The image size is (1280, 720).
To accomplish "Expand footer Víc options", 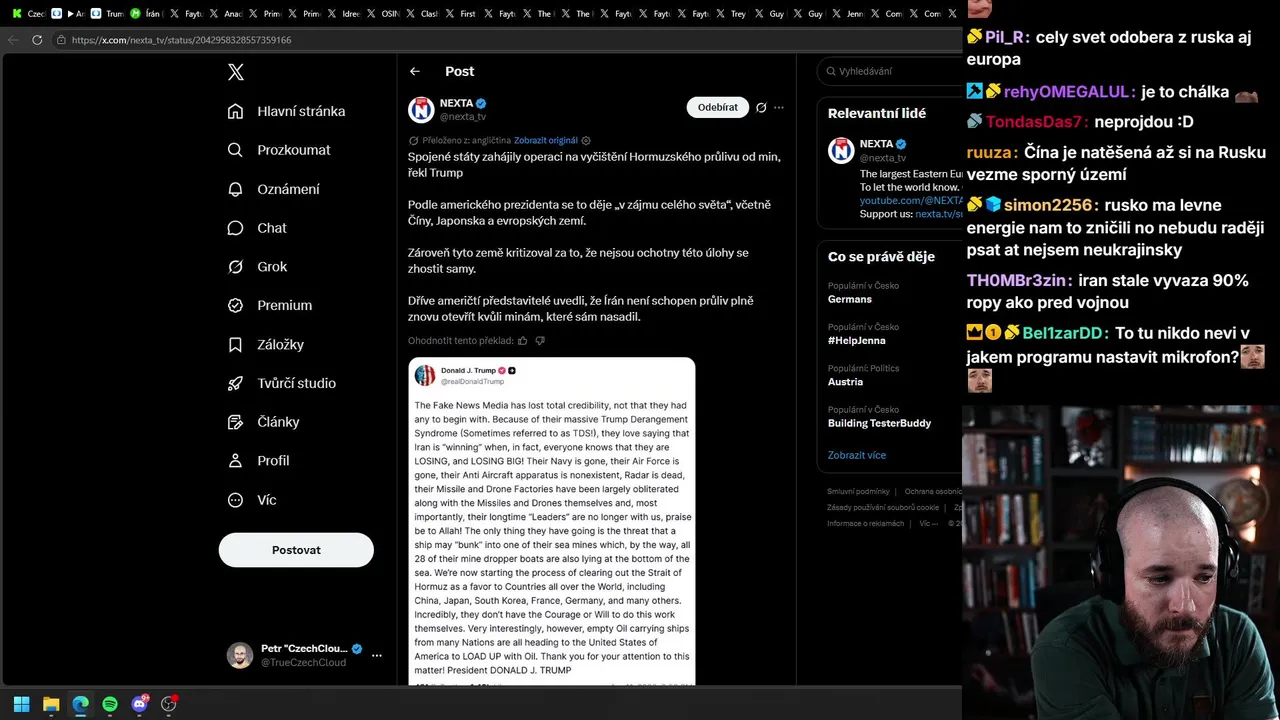I will coord(929,523).
